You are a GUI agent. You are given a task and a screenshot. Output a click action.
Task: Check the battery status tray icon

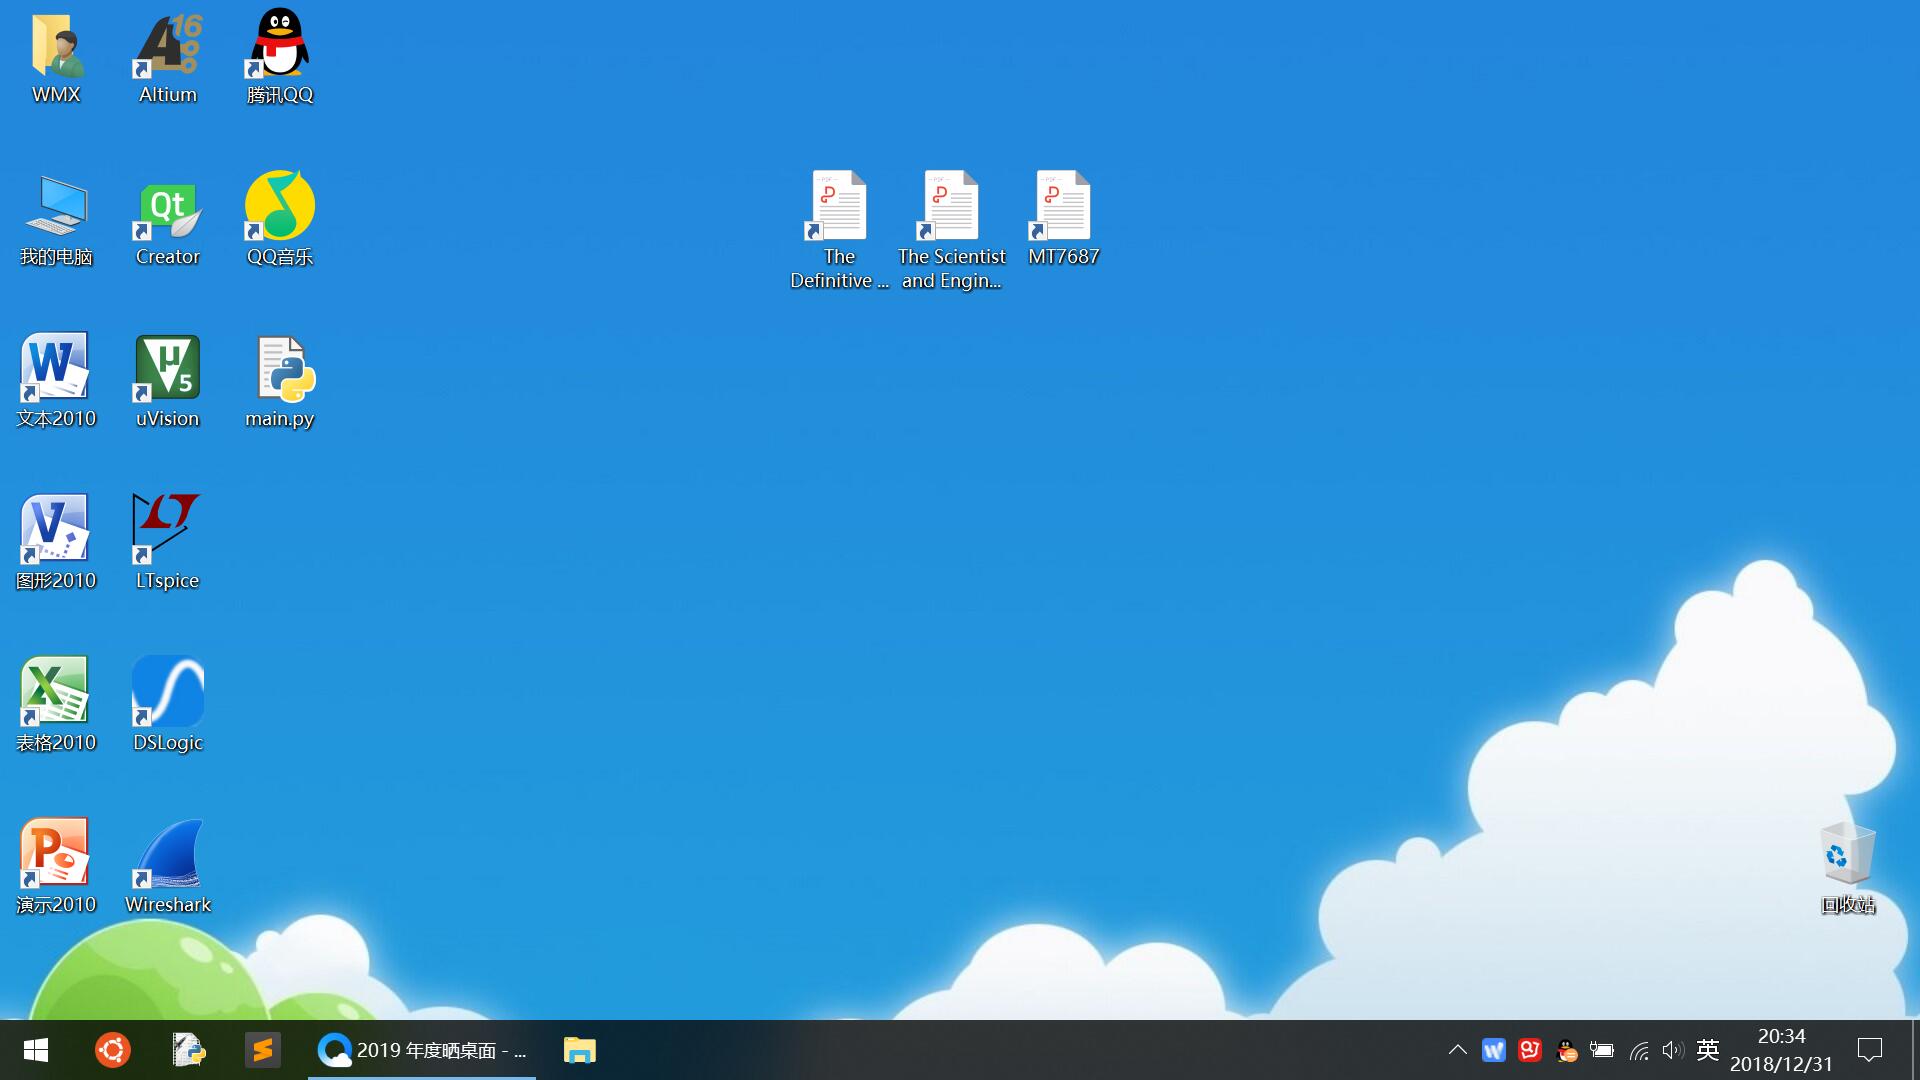(x=1602, y=1050)
